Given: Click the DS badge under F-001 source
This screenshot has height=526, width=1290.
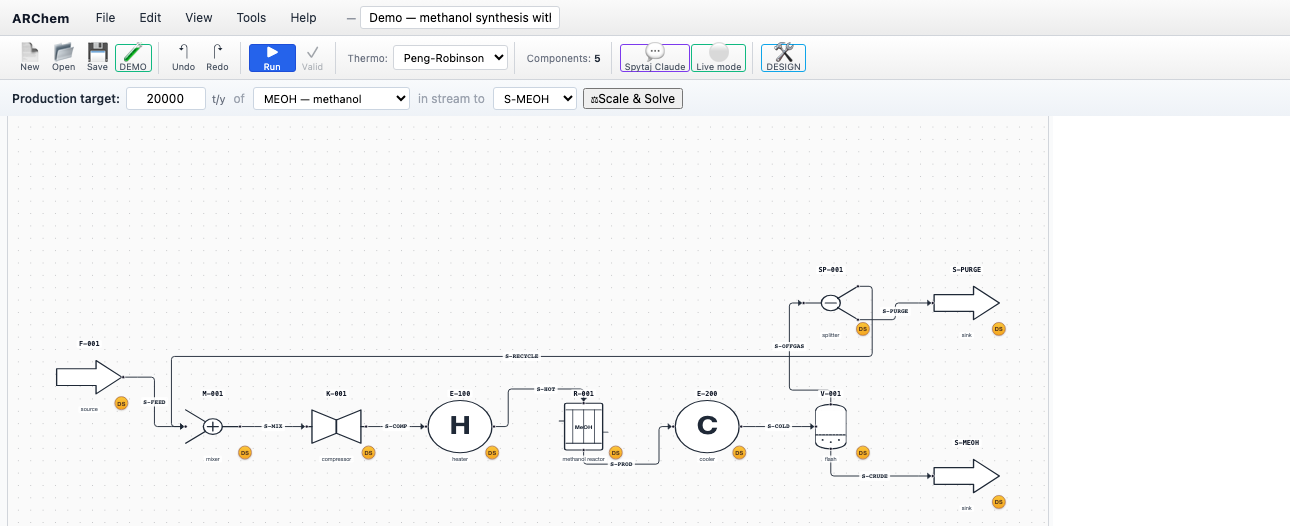Looking at the screenshot, I should click(121, 404).
